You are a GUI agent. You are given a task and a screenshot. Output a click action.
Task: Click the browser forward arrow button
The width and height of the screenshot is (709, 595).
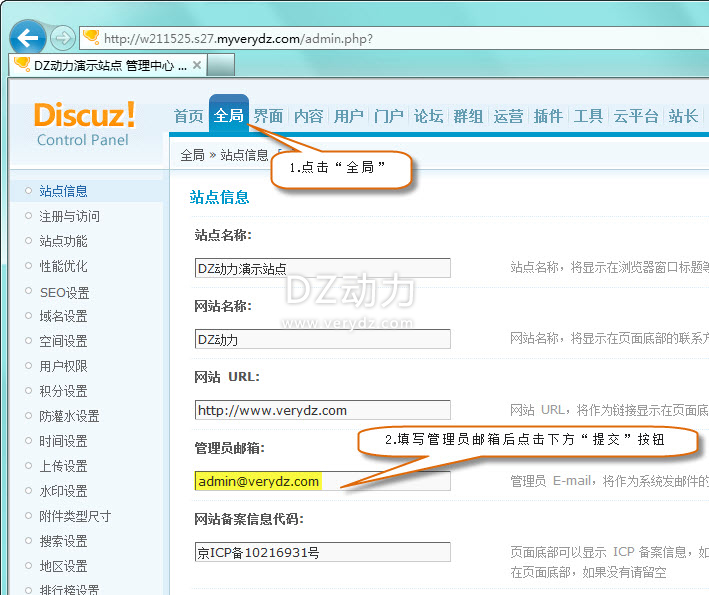click(x=62, y=38)
